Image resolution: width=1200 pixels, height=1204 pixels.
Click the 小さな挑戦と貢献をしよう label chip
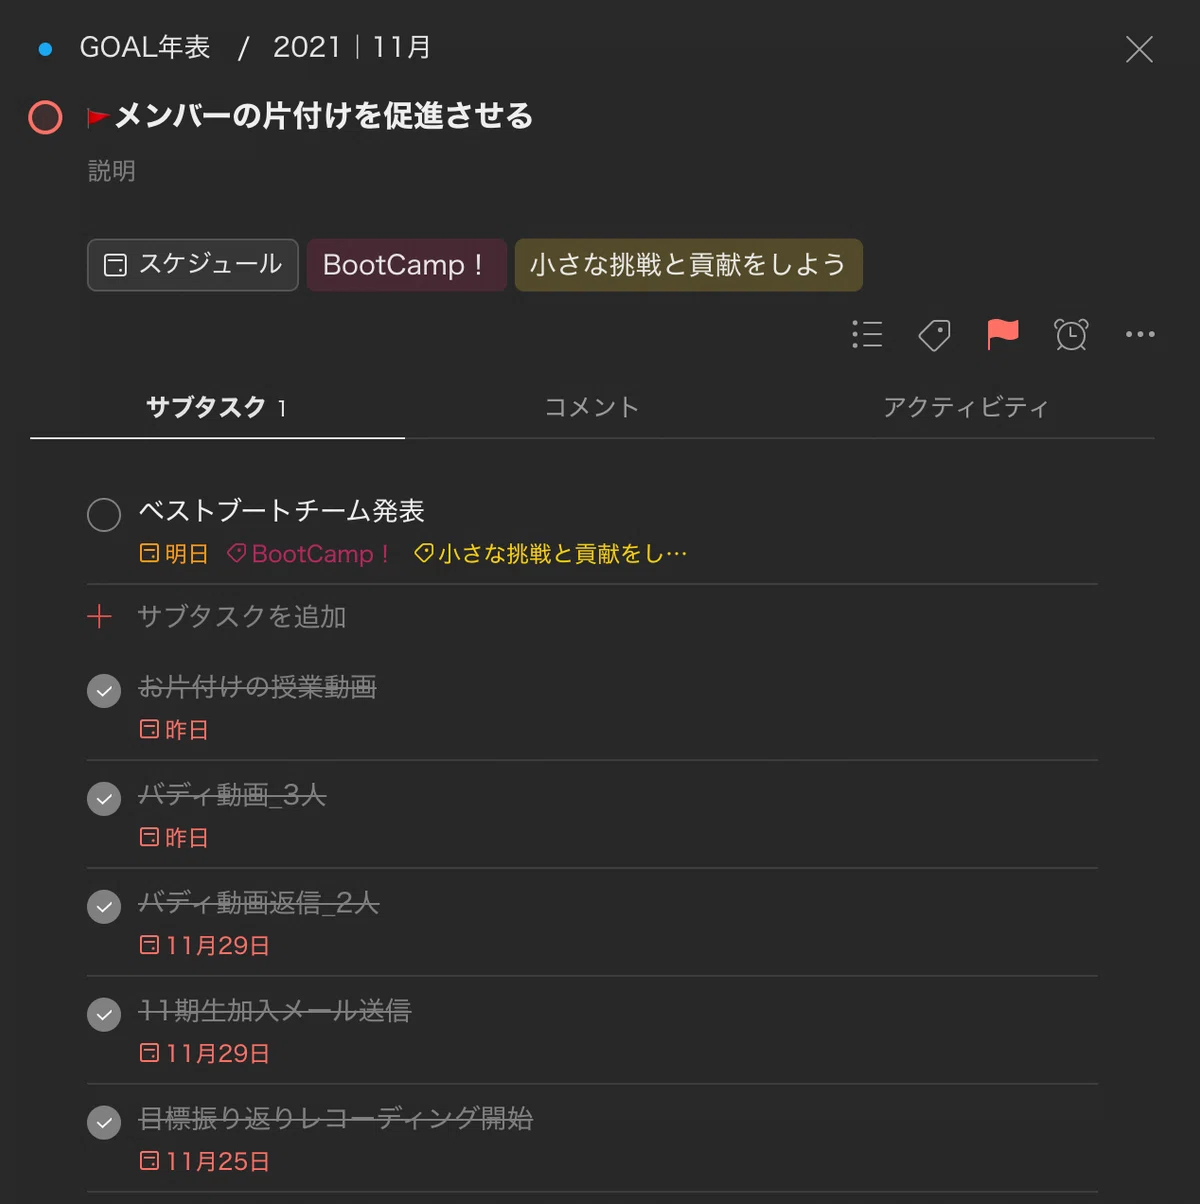[688, 265]
